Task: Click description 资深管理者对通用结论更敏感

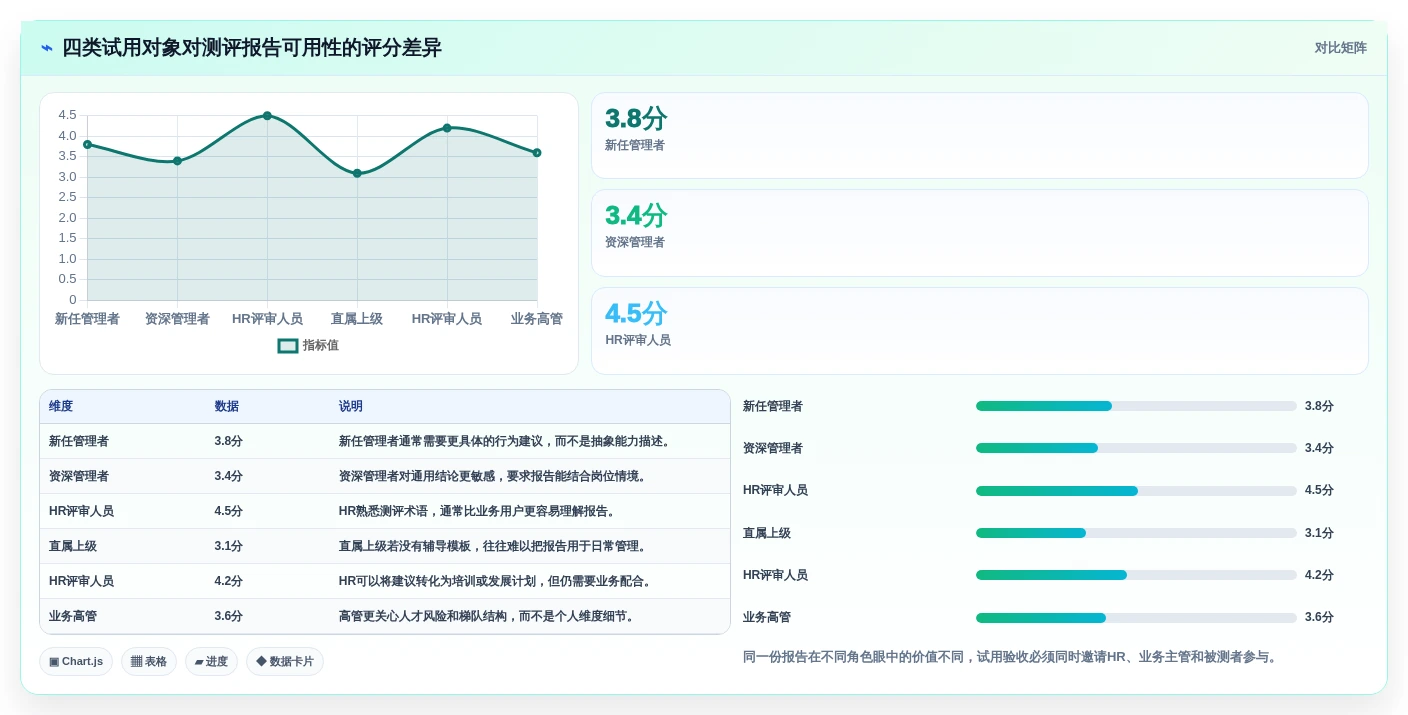Action: pyautogui.click(x=492, y=476)
